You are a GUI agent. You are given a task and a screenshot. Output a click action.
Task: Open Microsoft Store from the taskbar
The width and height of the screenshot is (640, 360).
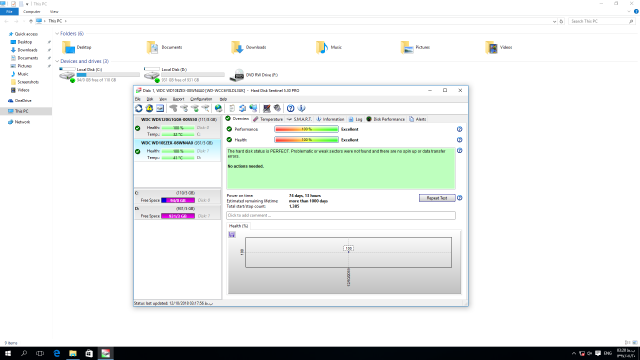point(89,353)
